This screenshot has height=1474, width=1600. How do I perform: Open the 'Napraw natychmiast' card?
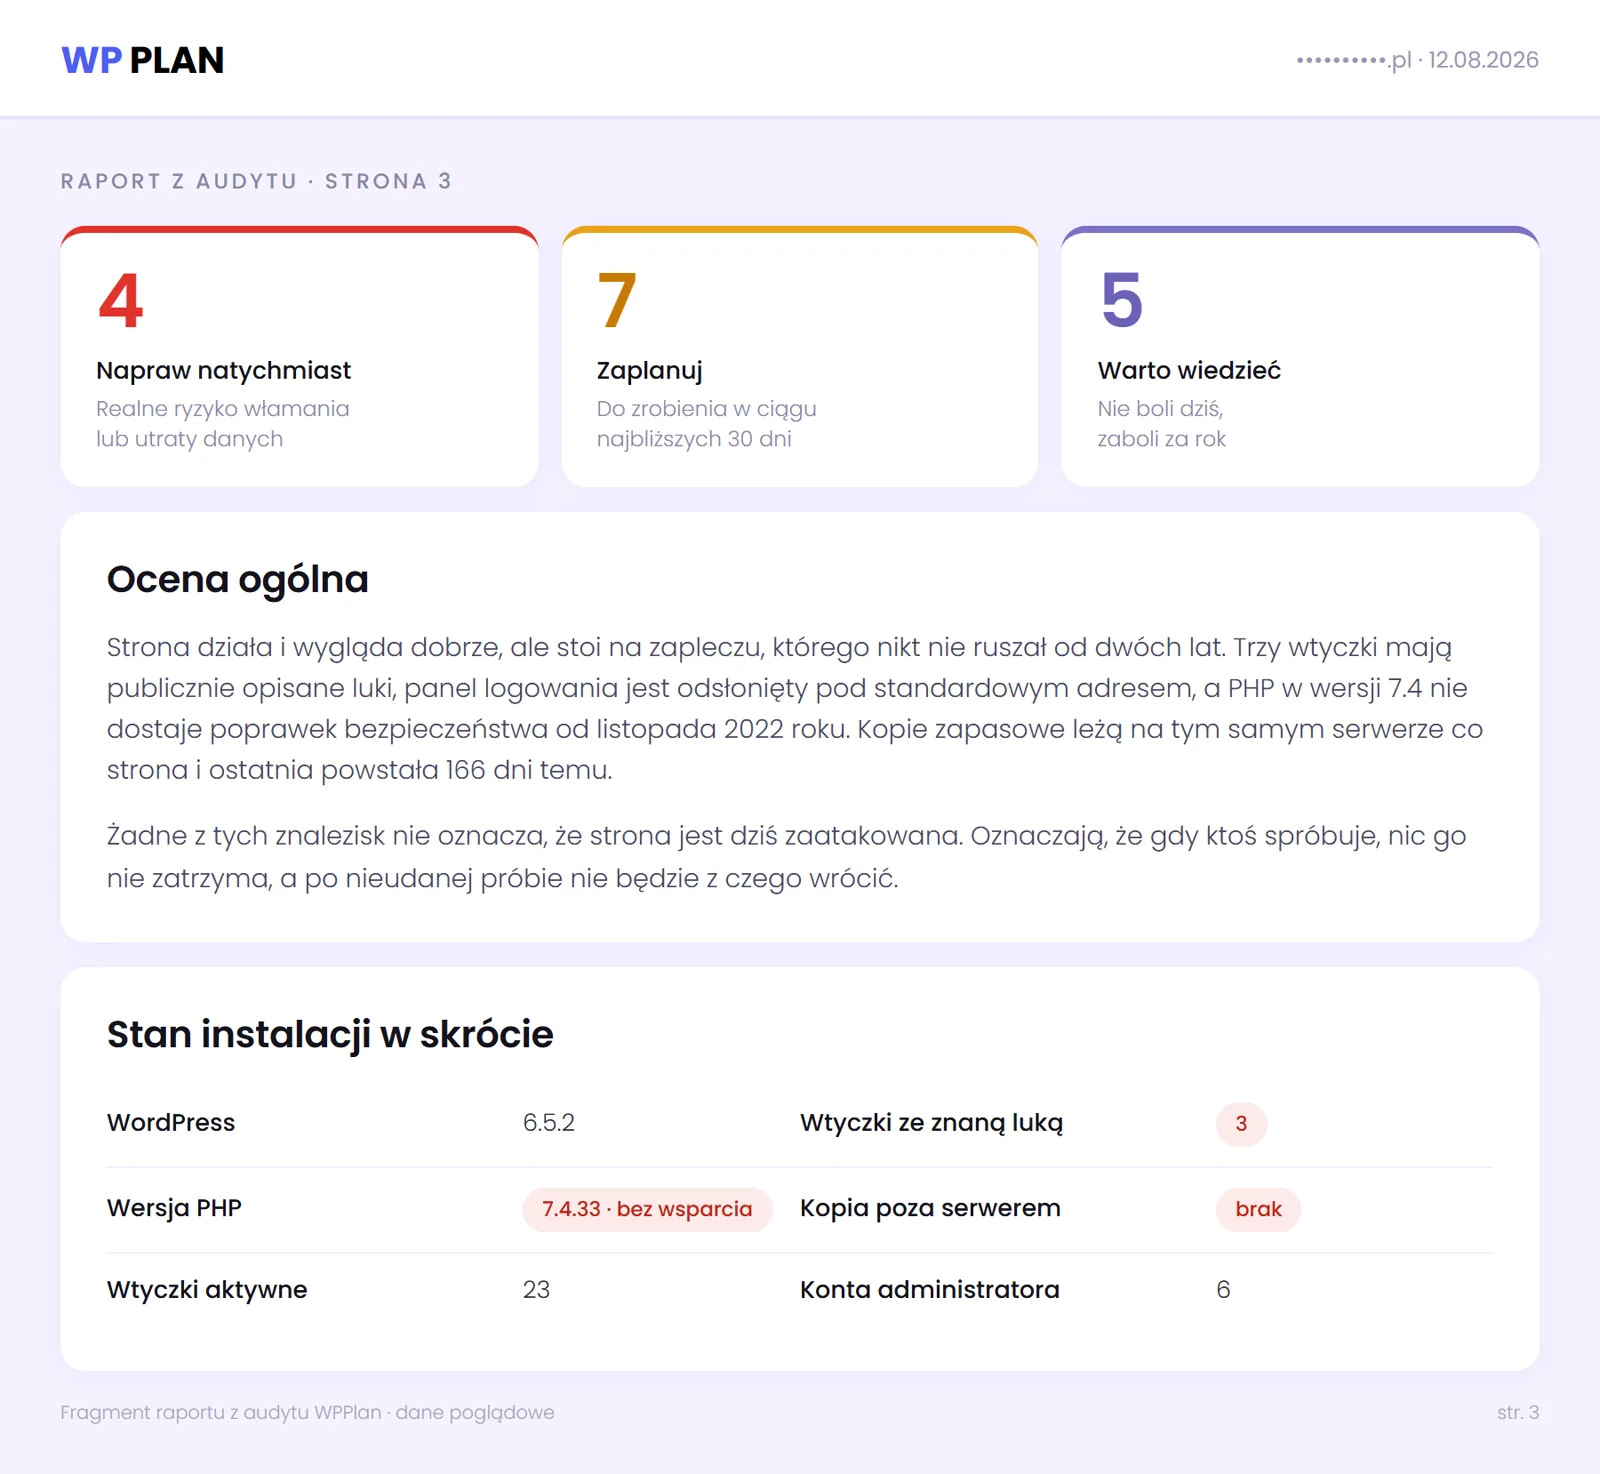point(300,357)
